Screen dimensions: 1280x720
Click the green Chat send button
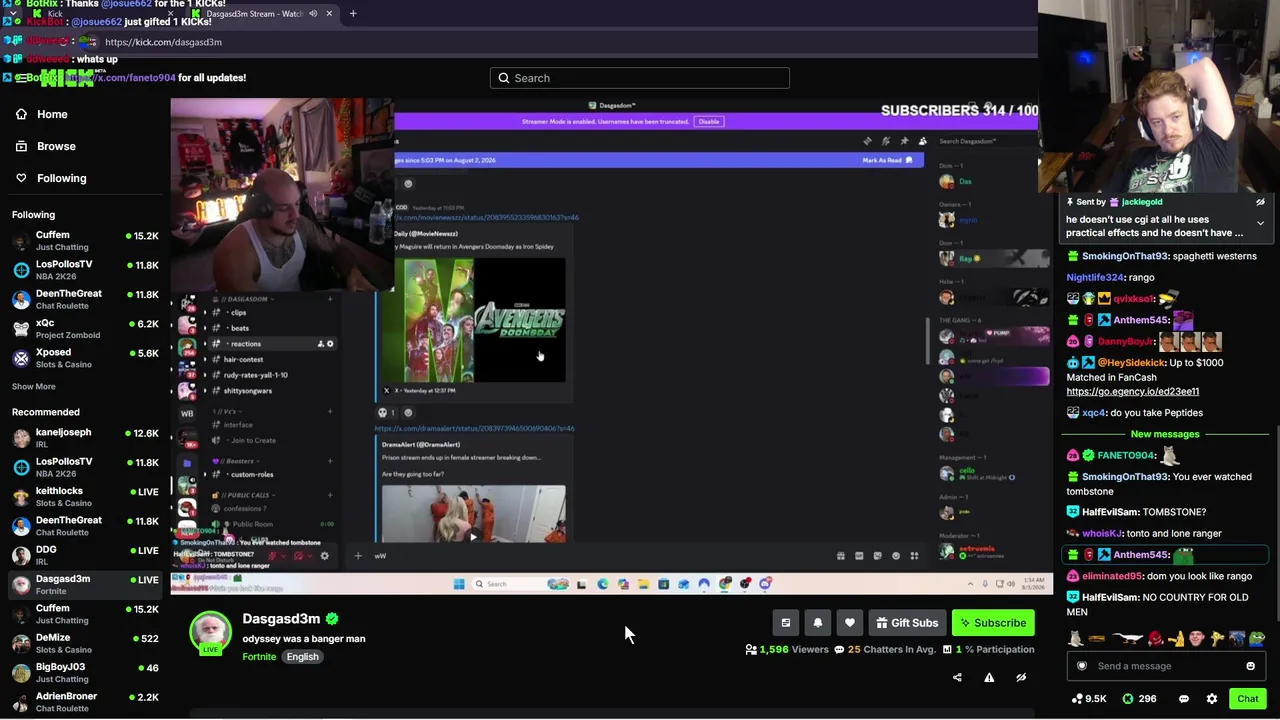click(1247, 699)
